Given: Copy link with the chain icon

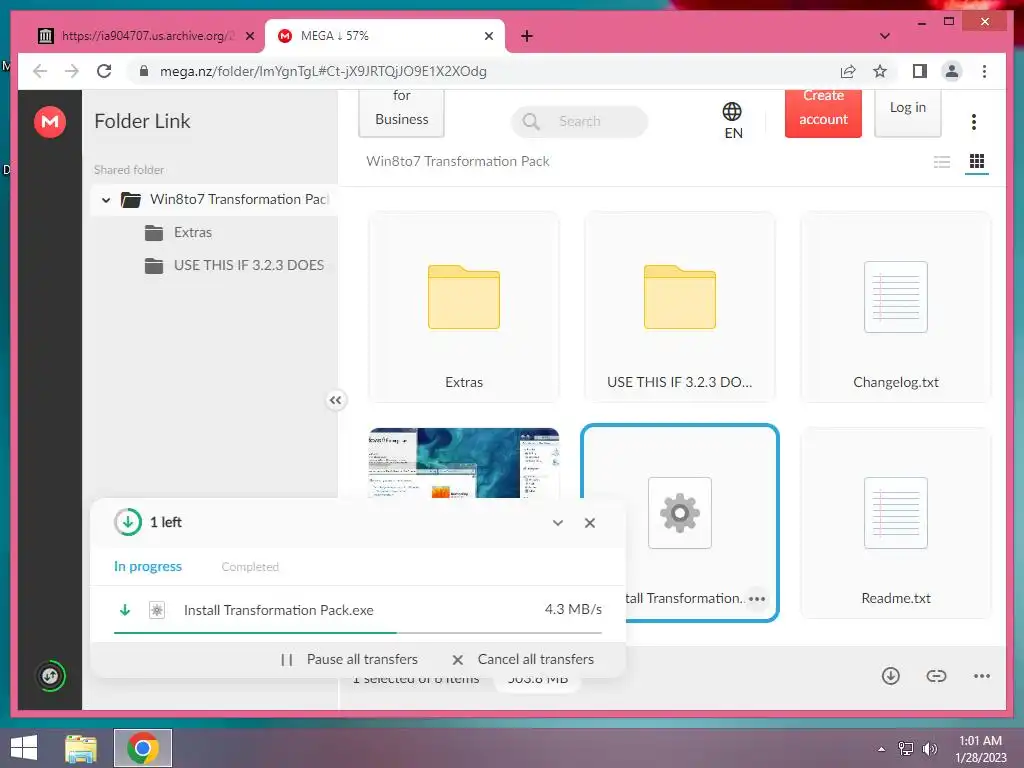Looking at the screenshot, I should (936, 676).
